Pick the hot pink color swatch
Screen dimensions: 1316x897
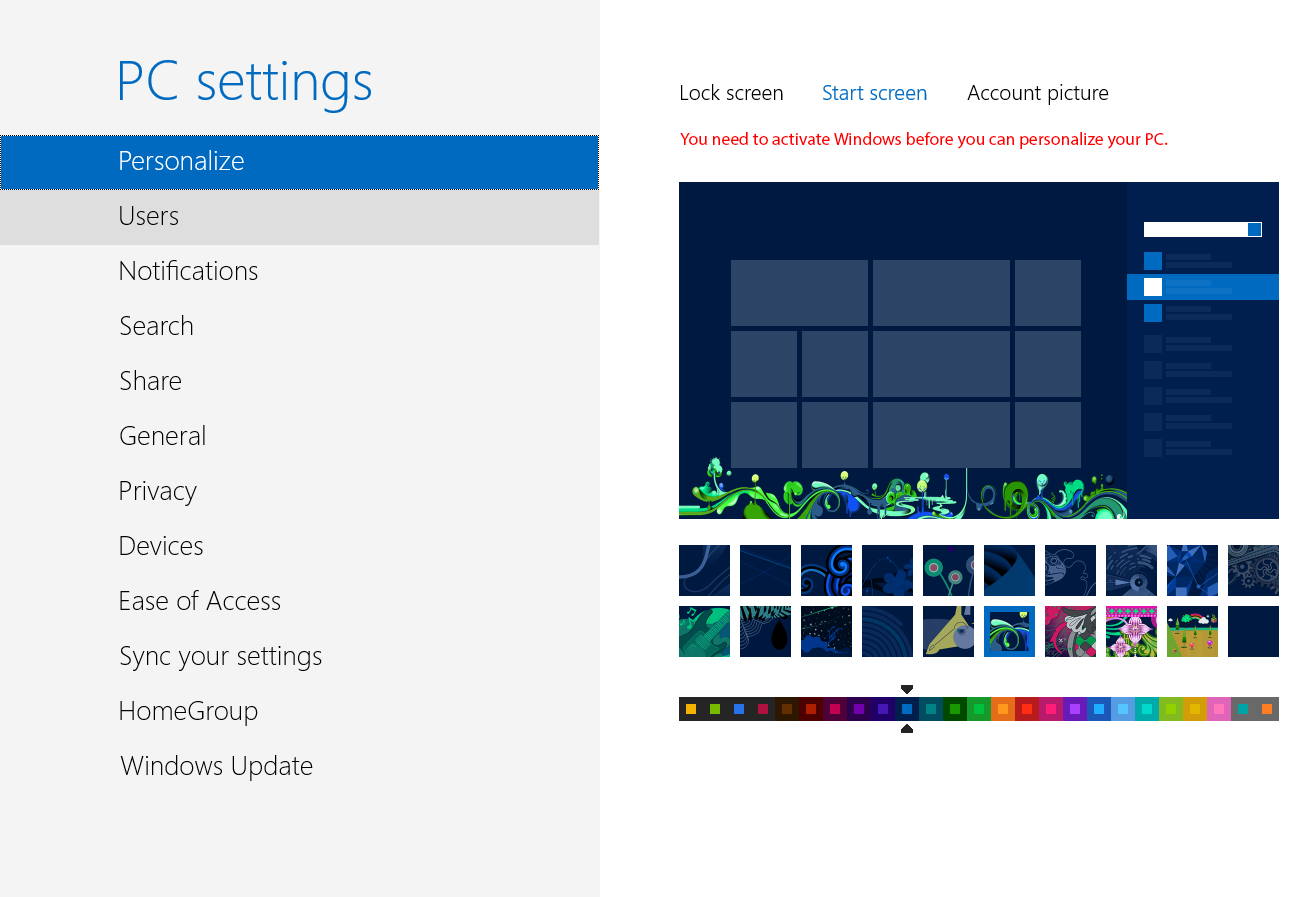[1051, 709]
